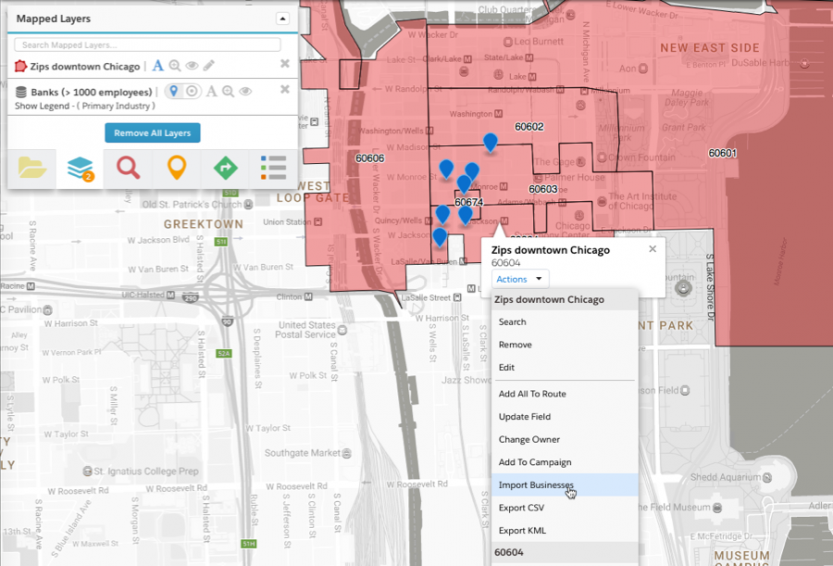Click the Union Station transit marker
Screen dimensions: 833x566
[318, 222]
